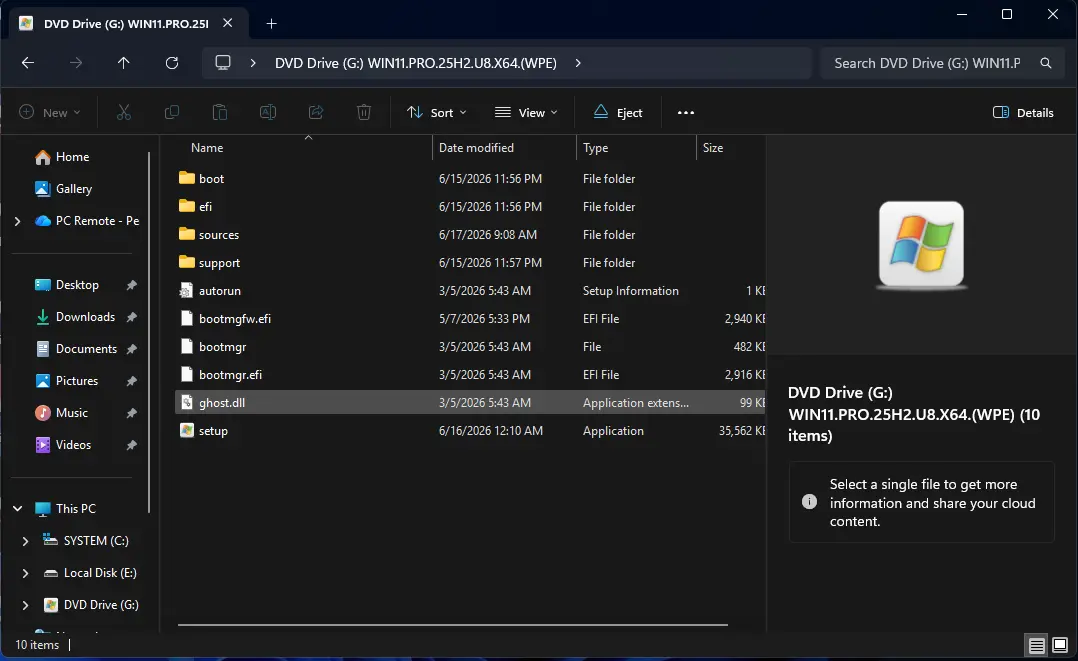The height and width of the screenshot is (661, 1078).
Task: Toggle the Details pane button
Action: click(1023, 112)
